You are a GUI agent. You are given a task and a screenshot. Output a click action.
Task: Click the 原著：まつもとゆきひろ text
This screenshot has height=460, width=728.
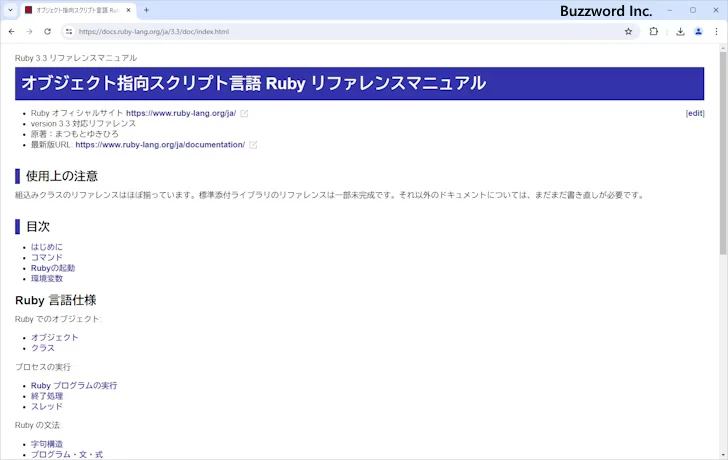pyautogui.click(x=75, y=134)
